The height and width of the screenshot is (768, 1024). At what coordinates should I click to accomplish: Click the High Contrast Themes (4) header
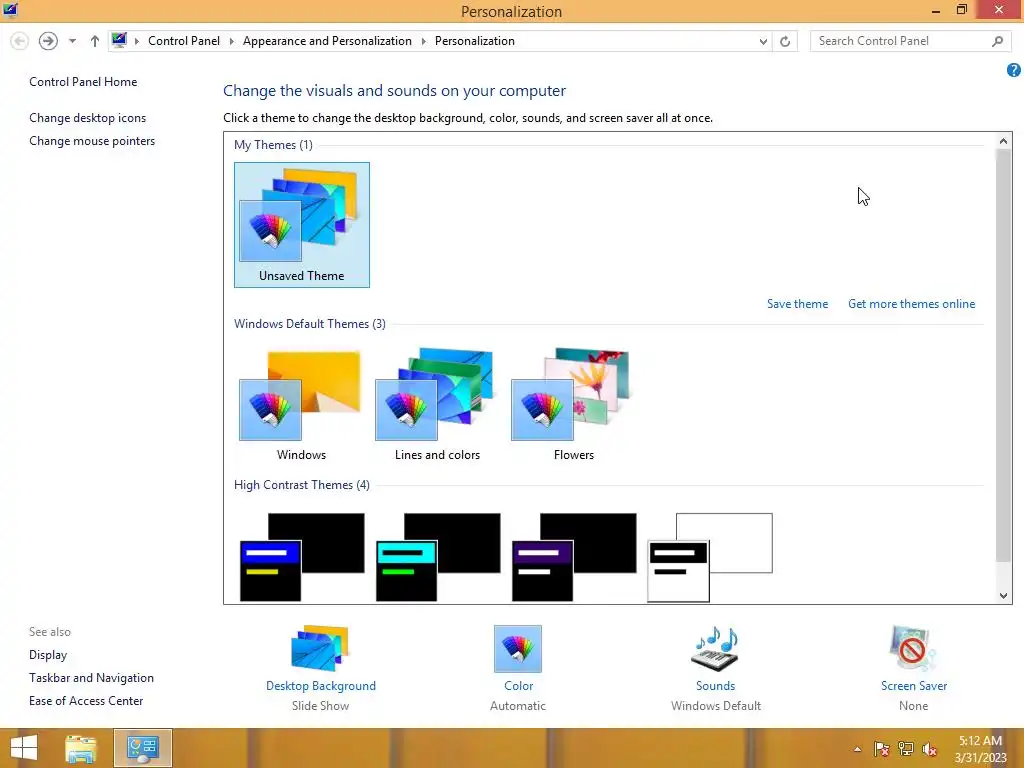click(302, 485)
